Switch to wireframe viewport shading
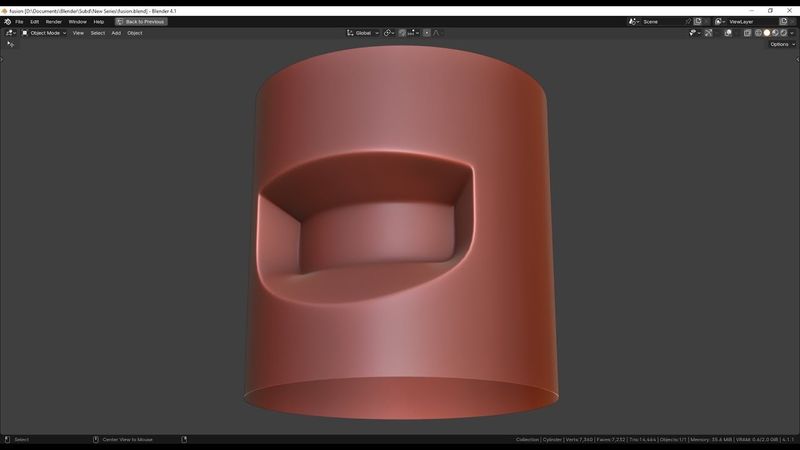 point(759,33)
